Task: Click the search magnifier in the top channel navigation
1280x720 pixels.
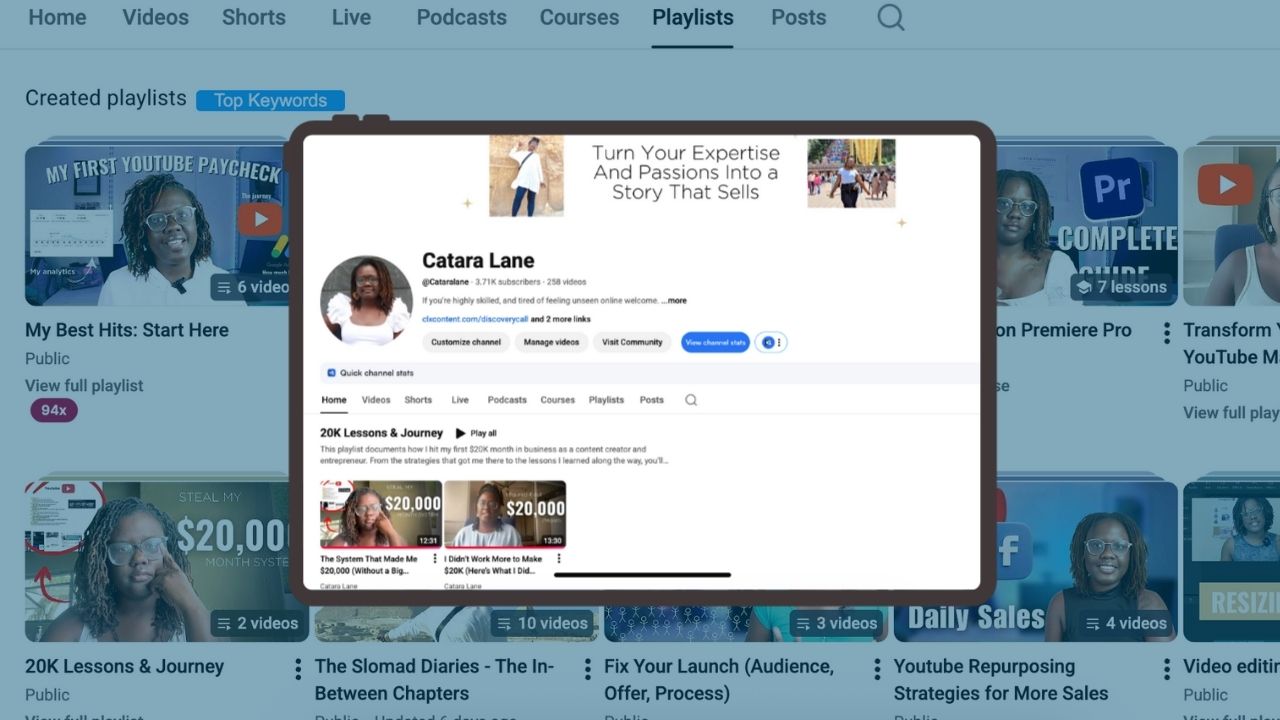Action: pos(890,18)
